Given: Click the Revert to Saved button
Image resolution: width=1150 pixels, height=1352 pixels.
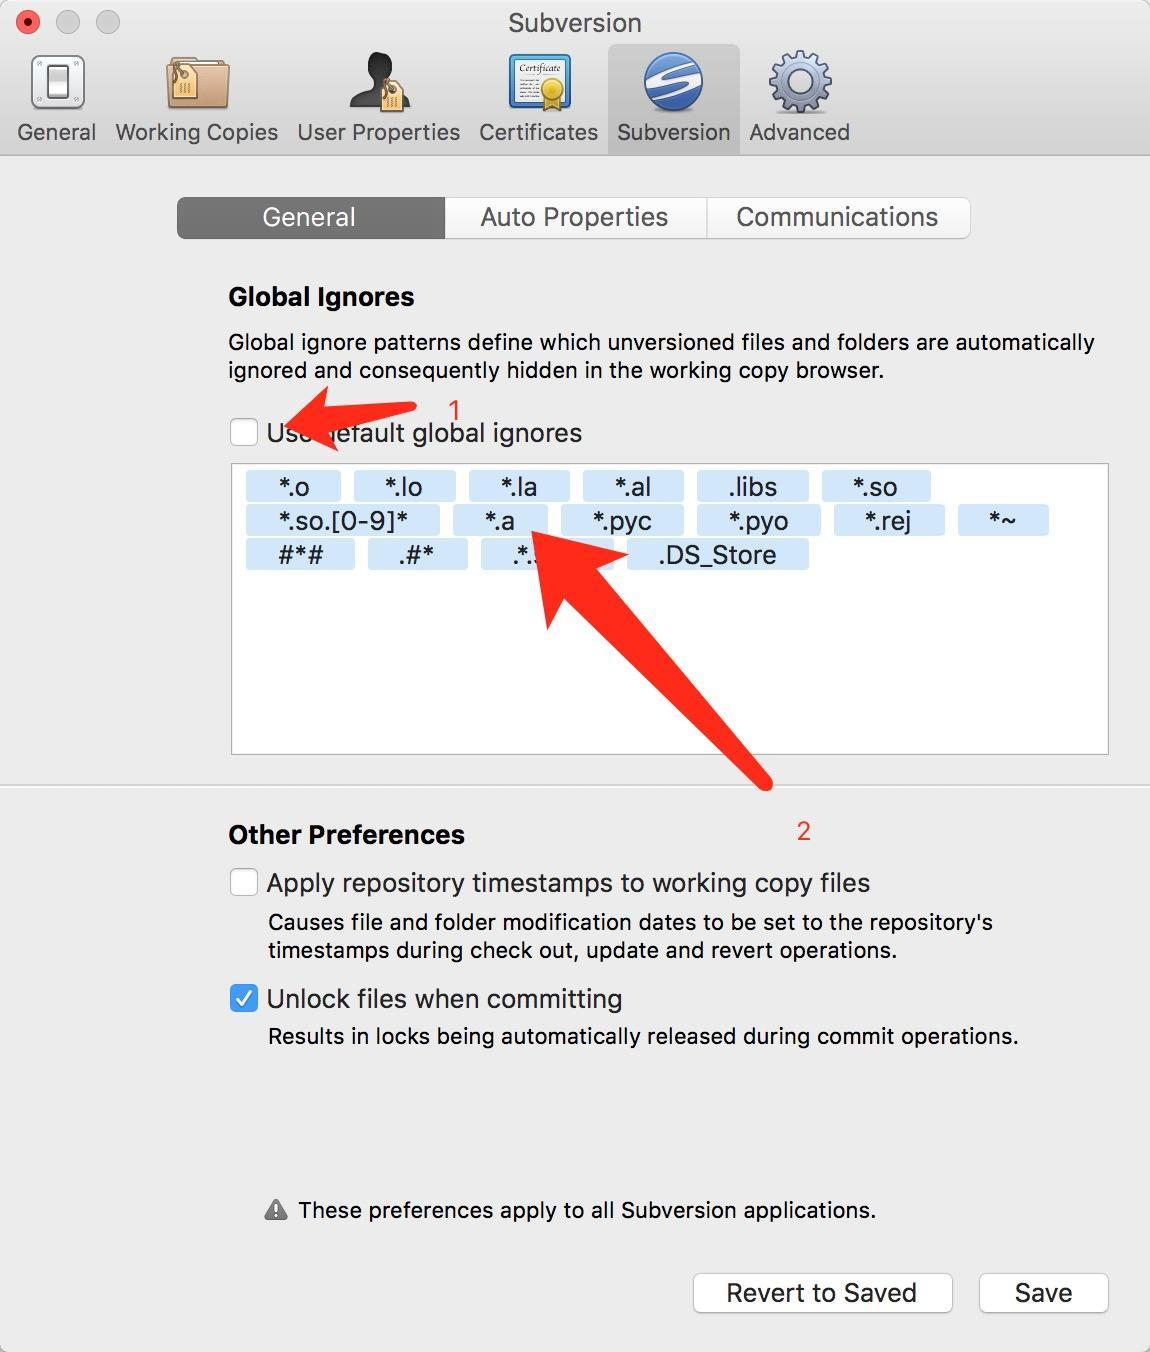Looking at the screenshot, I should click(822, 1292).
